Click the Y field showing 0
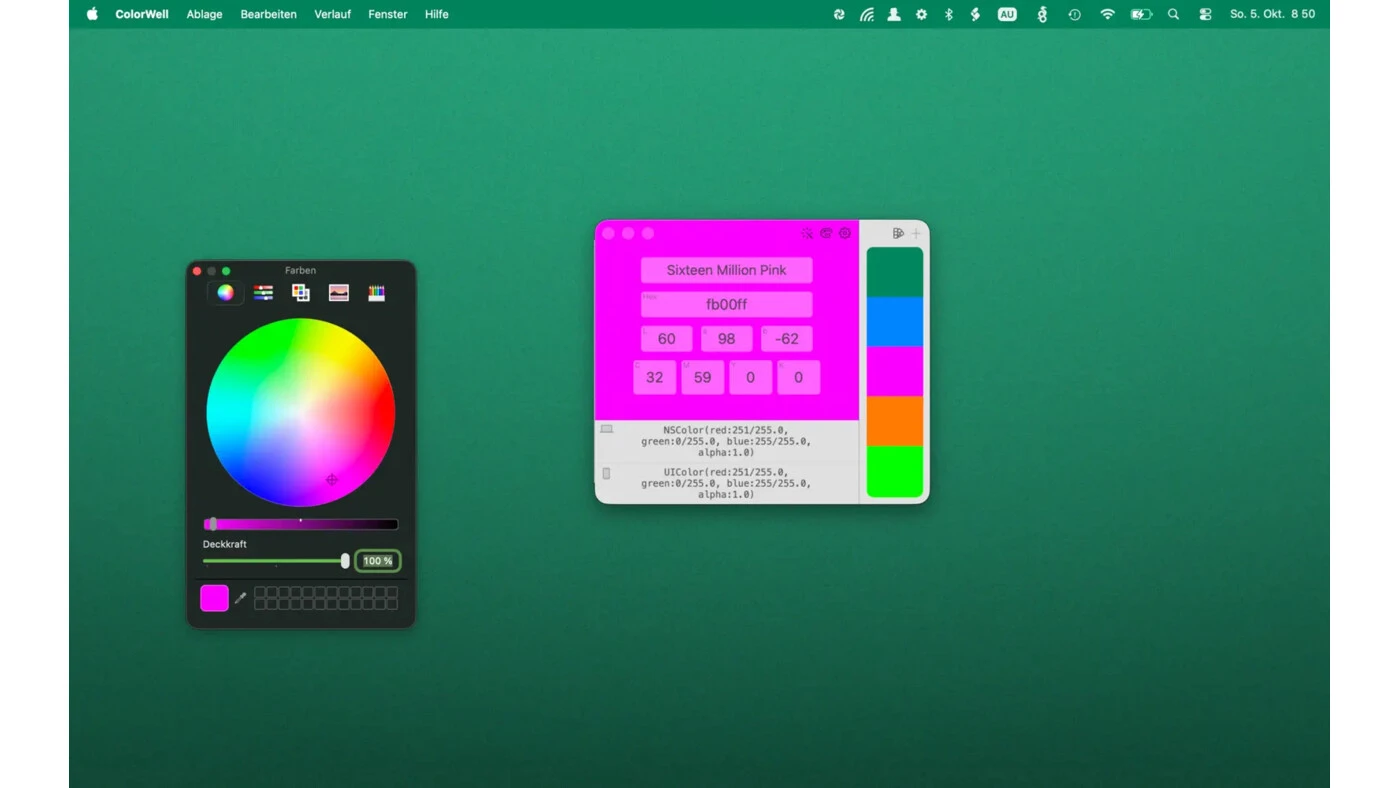 tap(750, 377)
